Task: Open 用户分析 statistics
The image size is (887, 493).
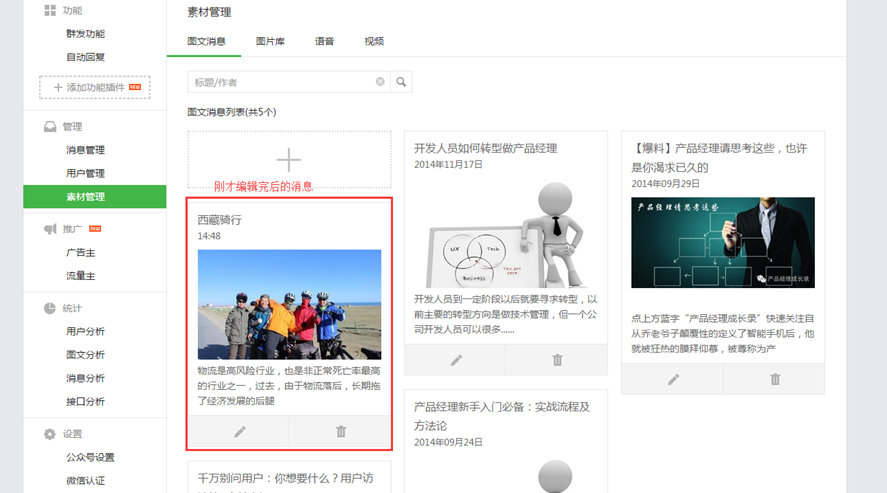Action: [x=85, y=331]
